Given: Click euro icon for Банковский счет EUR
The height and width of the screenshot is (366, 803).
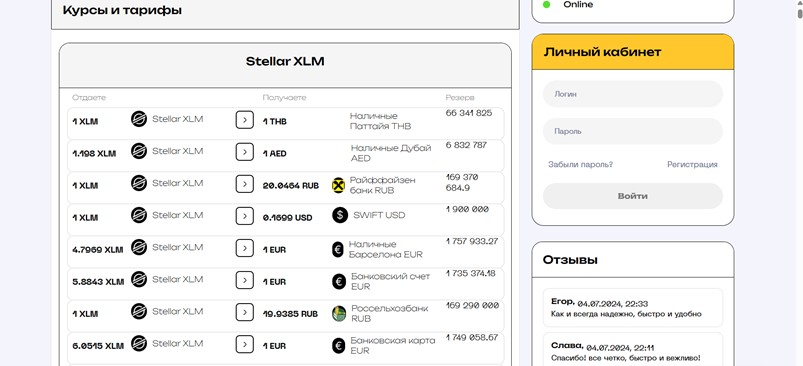Looking at the screenshot, I should tap(339, 282).
